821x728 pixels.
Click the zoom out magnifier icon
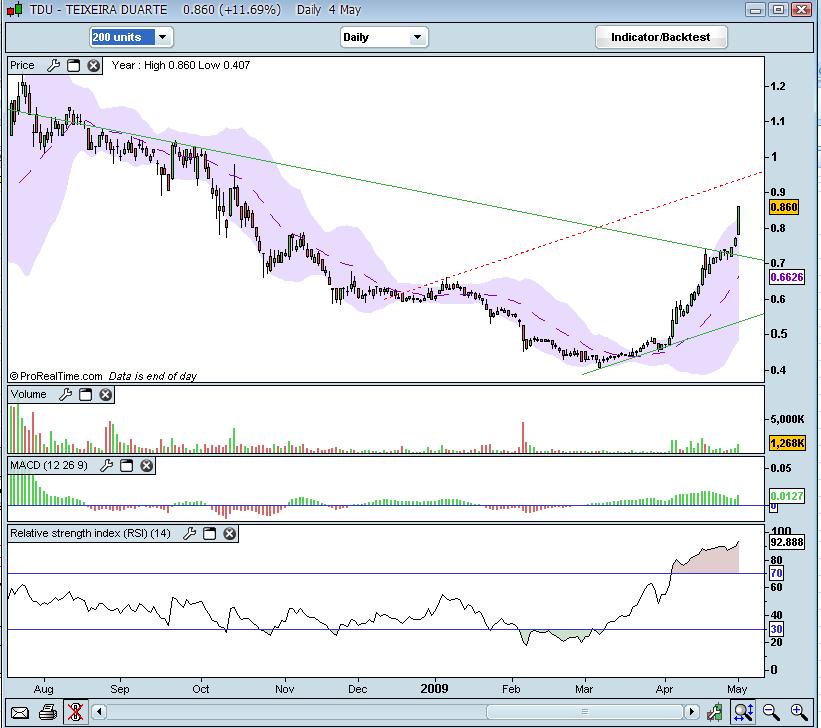[771, 712]
